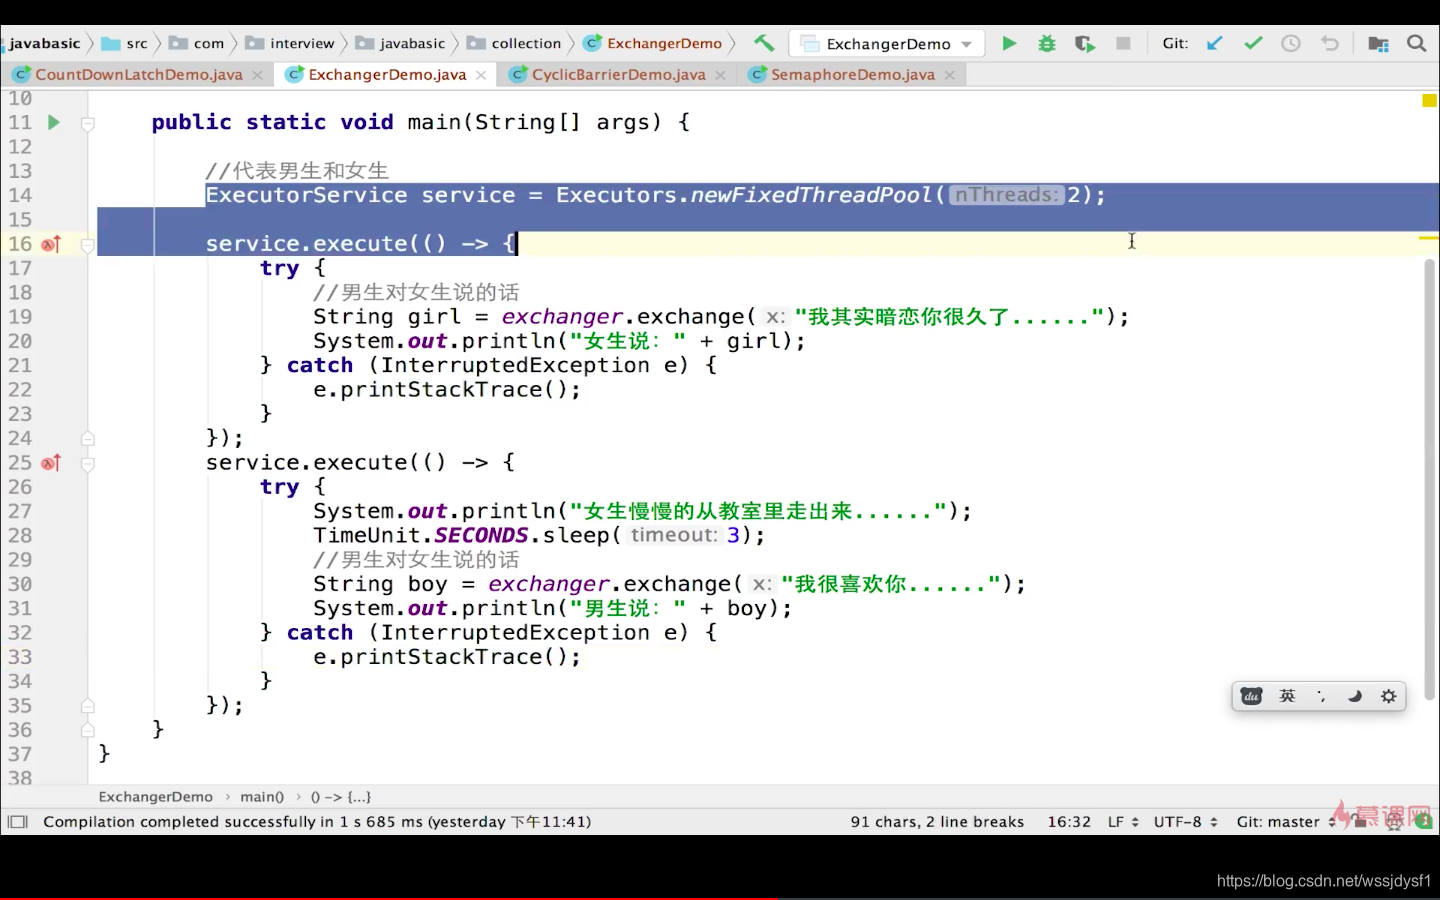Viewport: 1440px width, 900px height.
Task: Click main() in bottom editor breadcrumb
Action: pos(262,797)
